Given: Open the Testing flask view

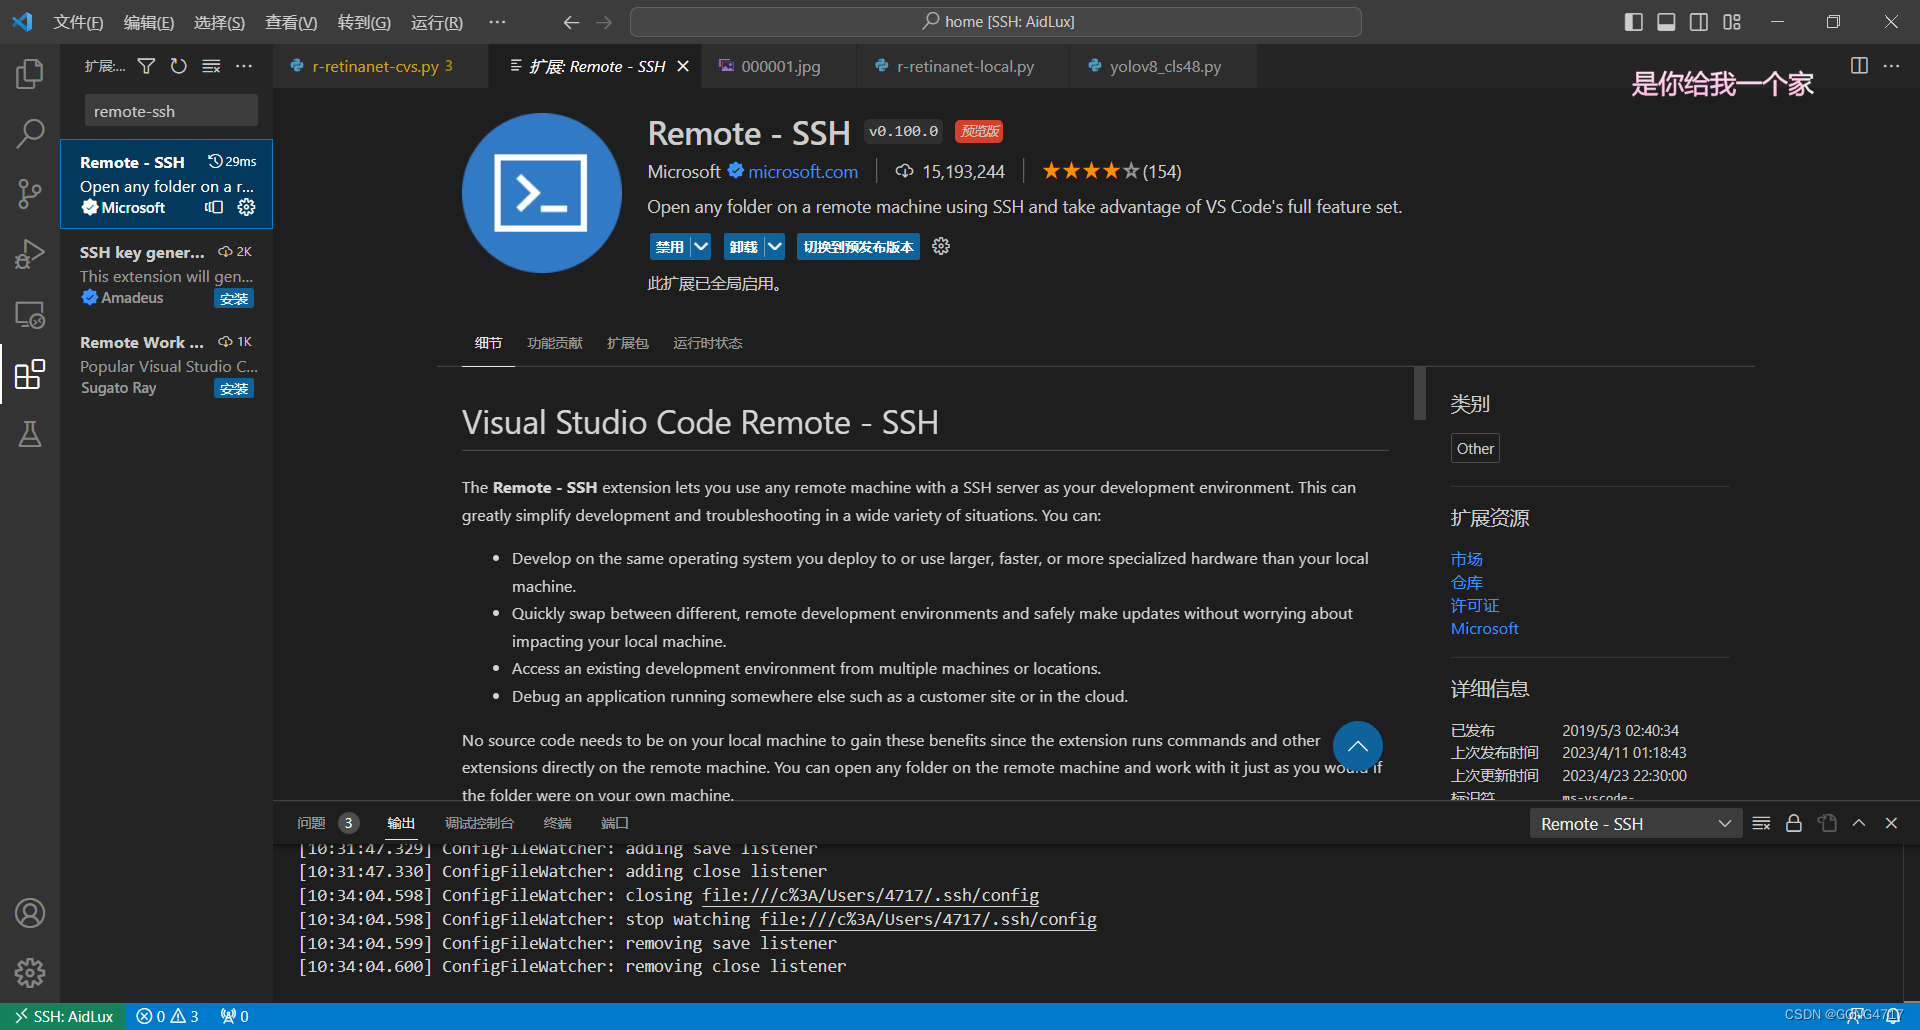Looking at the screenshot, I should (30, 434).
